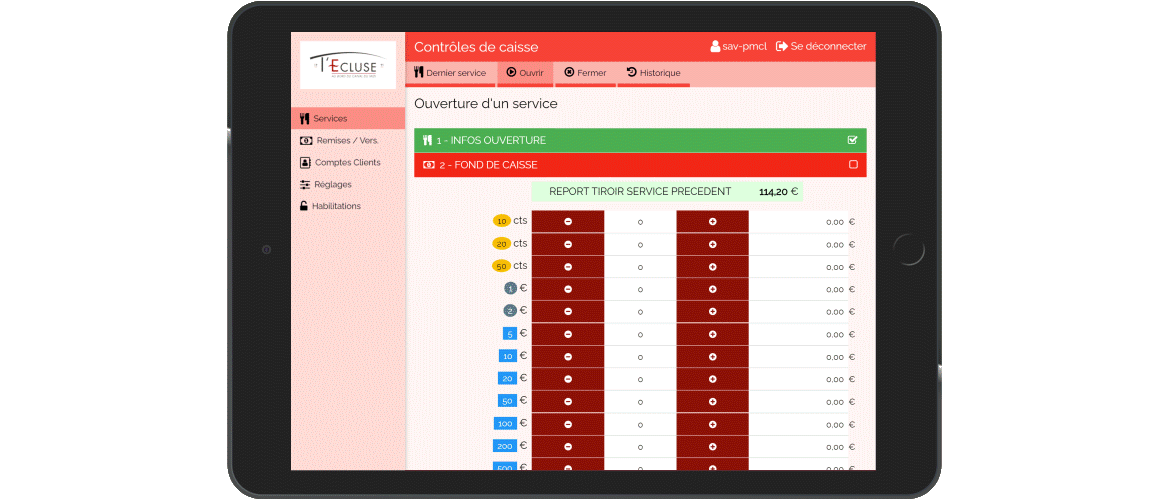This screenshot has height=500, width=1170.
Task: Open the Fermer tab
Action: pyautogui.click(x=586, y=73)
